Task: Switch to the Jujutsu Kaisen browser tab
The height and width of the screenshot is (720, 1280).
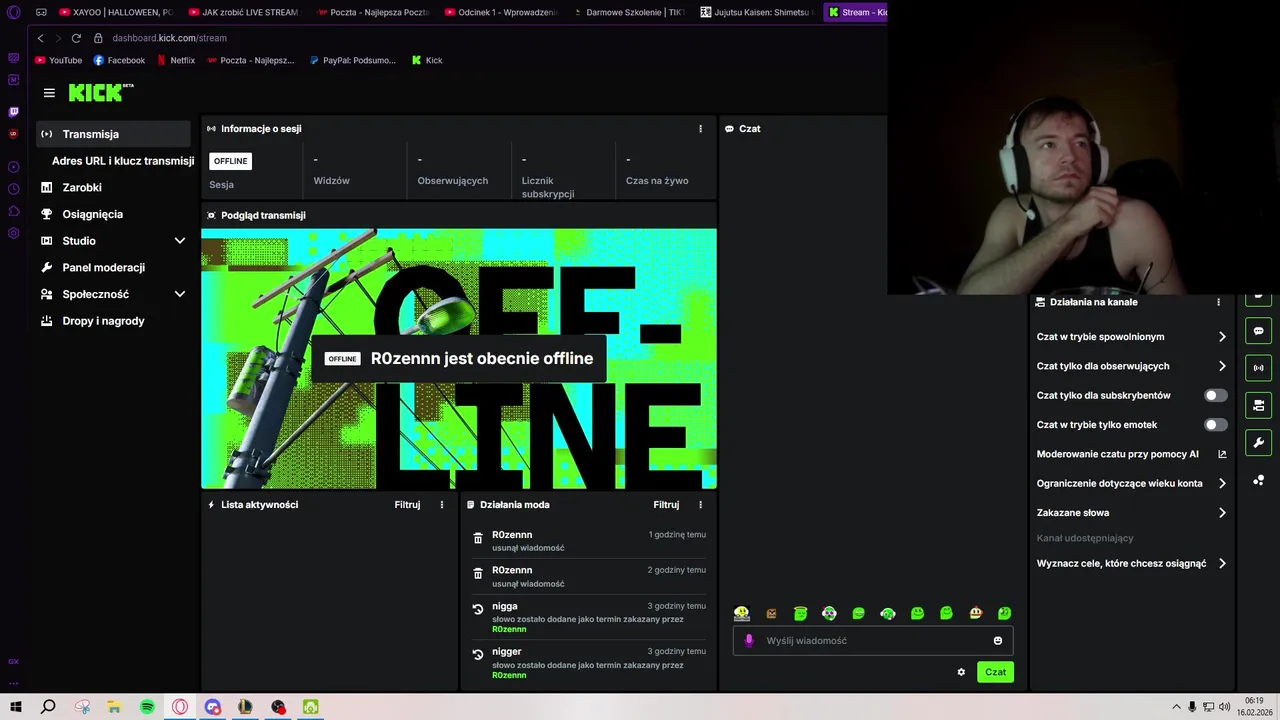Action: click(x=757, y=12)
